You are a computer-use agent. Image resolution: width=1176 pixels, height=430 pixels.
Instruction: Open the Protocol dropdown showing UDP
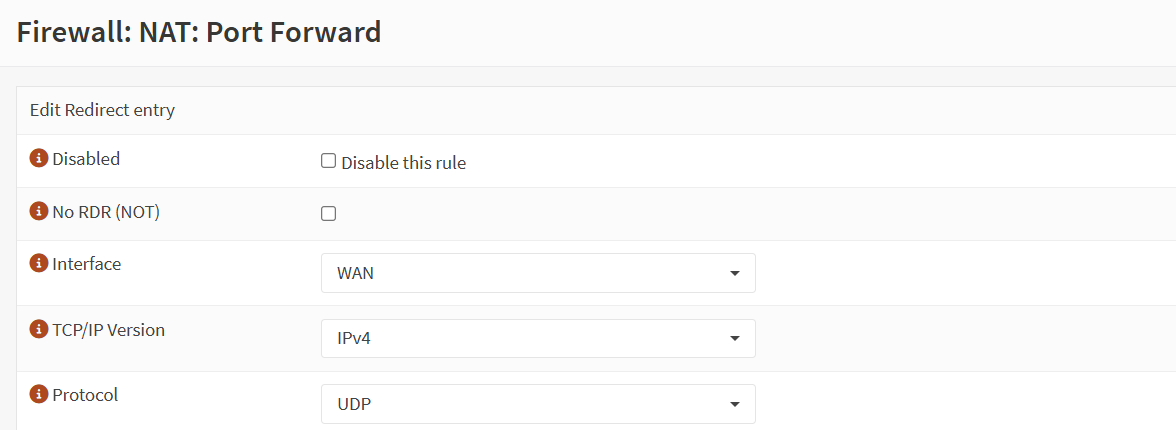[538, 404]
